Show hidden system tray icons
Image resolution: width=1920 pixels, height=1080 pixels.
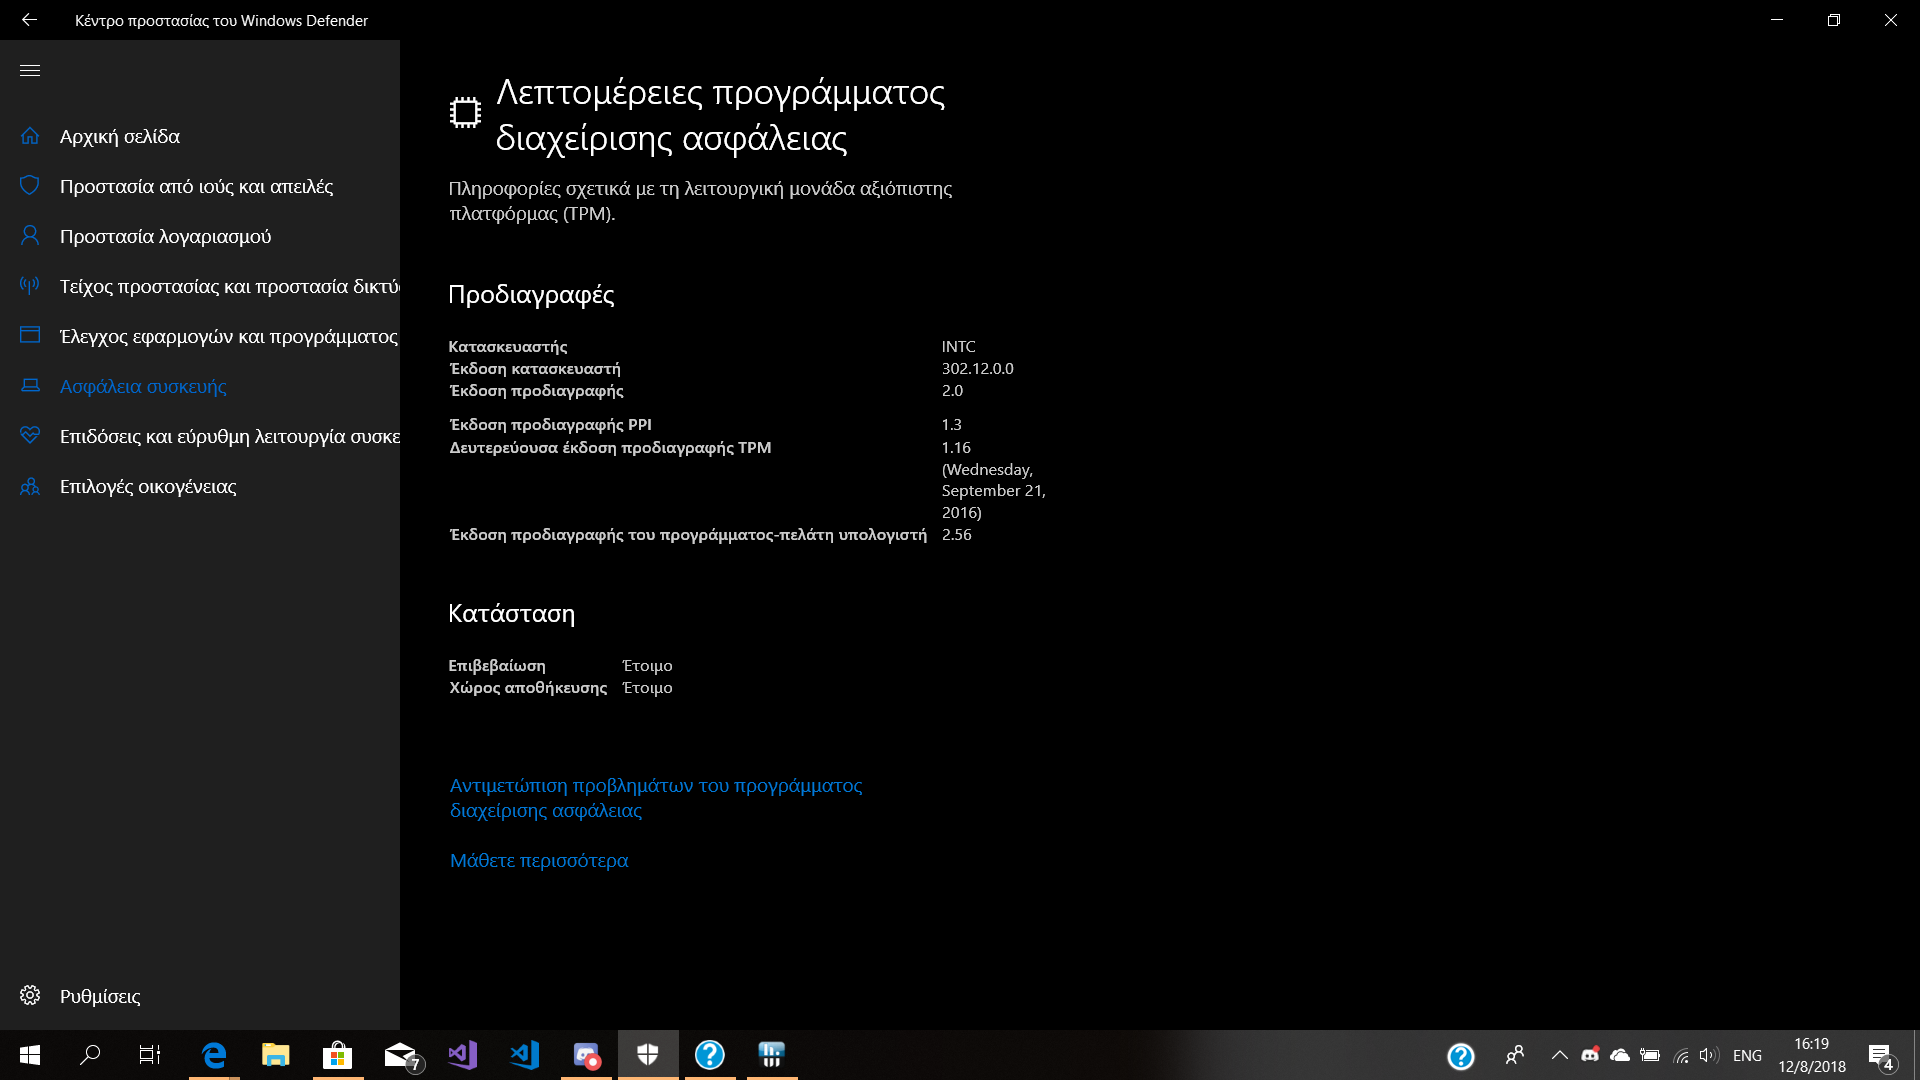click(1559, 1055)
